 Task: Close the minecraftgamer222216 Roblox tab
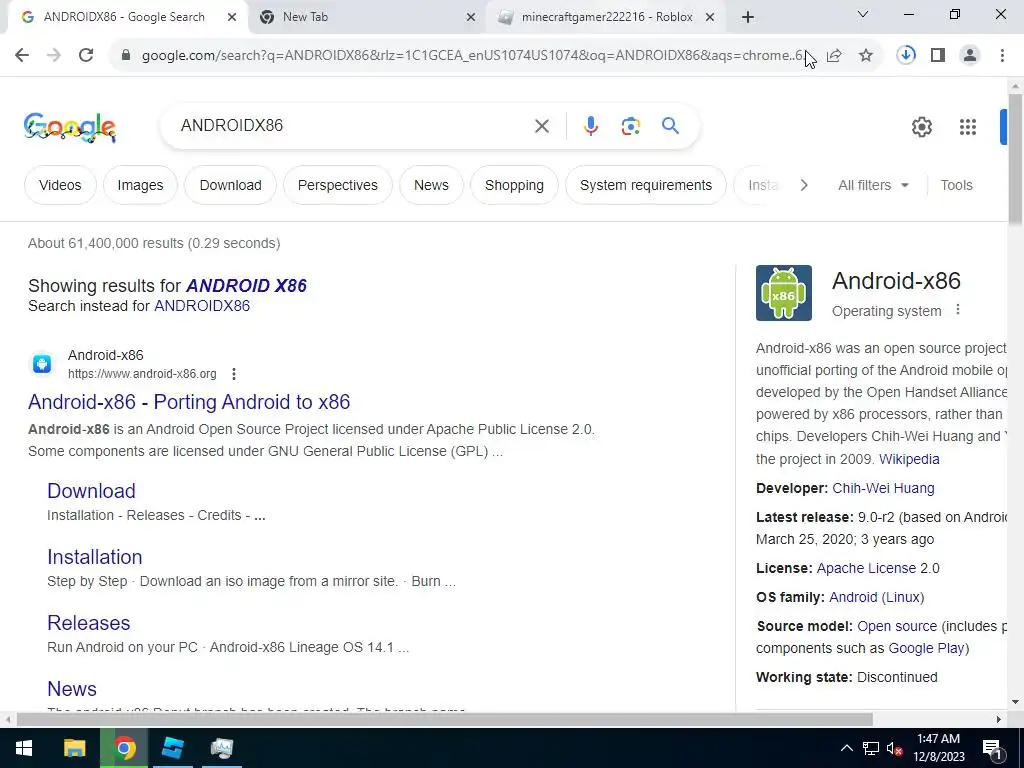(x=710, y=17)
